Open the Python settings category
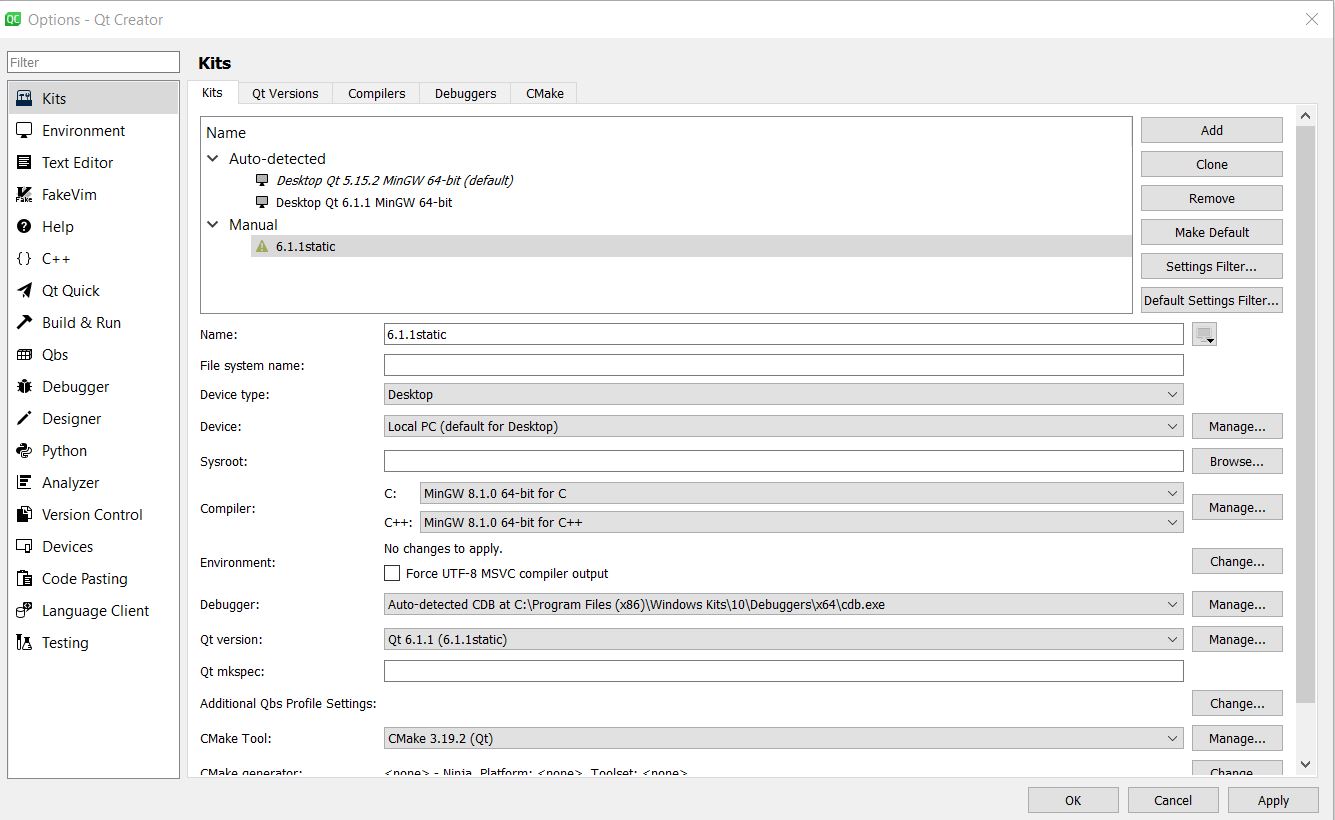 pyautogui.click(x=93, y=450)
